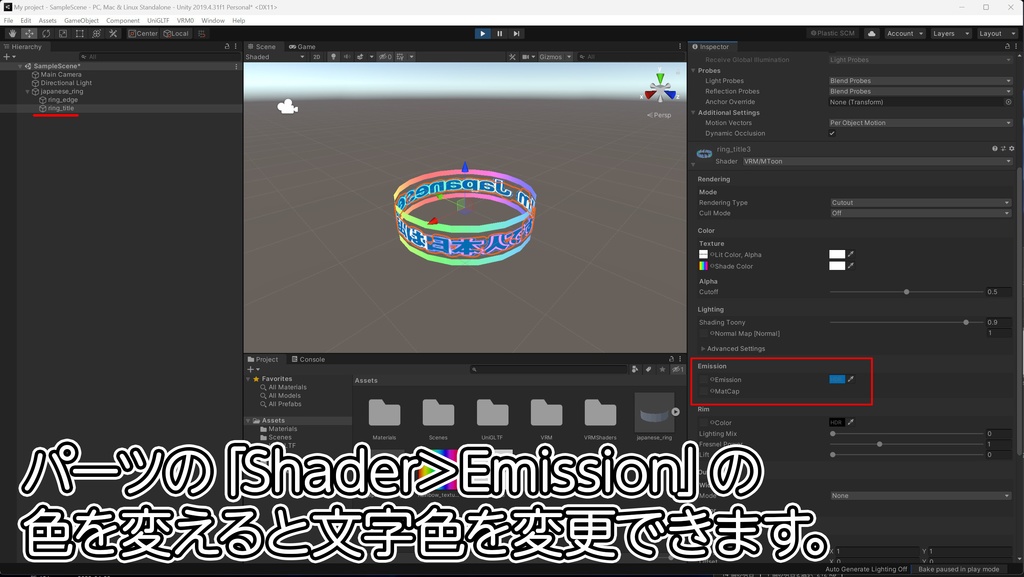Collapse the japanese_ring hierarchy item
The width and height of the screenshot is (1024, 577).
pyautogui.click(x=27, y=91)
